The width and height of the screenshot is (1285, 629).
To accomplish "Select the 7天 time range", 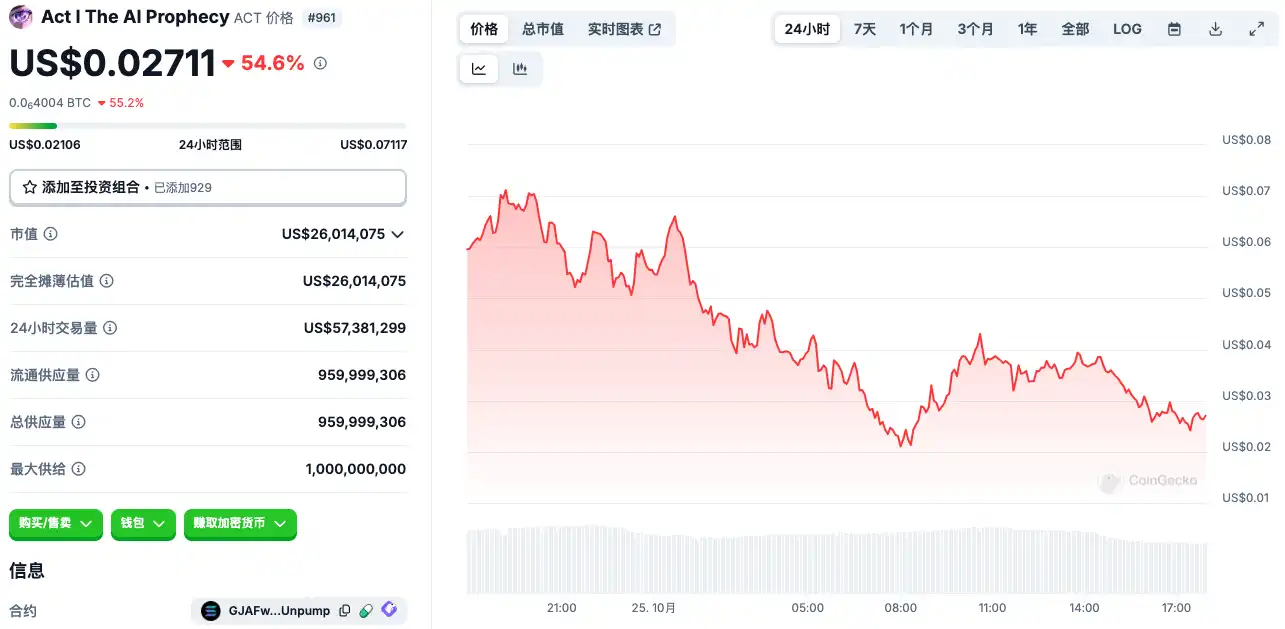I will tap(865, 29).
